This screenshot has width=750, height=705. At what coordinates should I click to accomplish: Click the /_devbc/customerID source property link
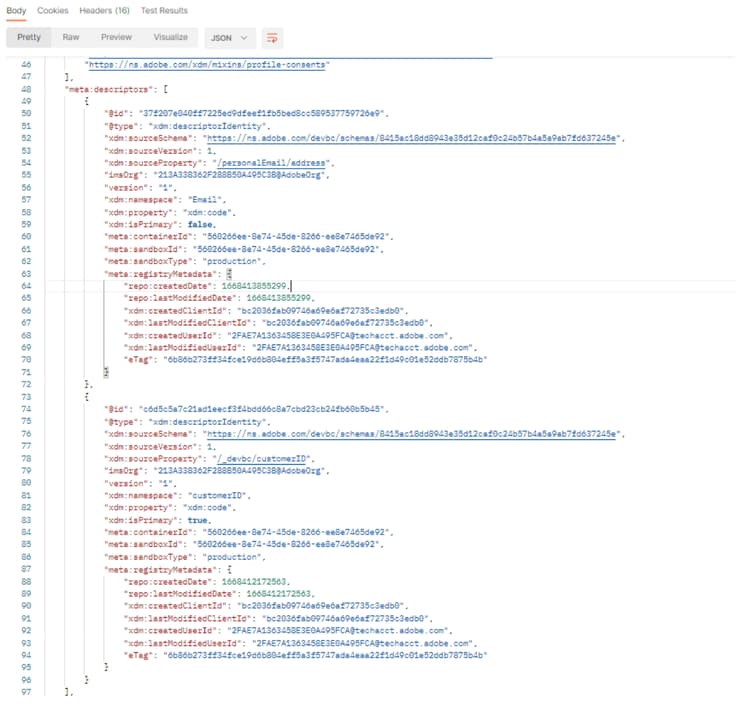click(261, 459)
